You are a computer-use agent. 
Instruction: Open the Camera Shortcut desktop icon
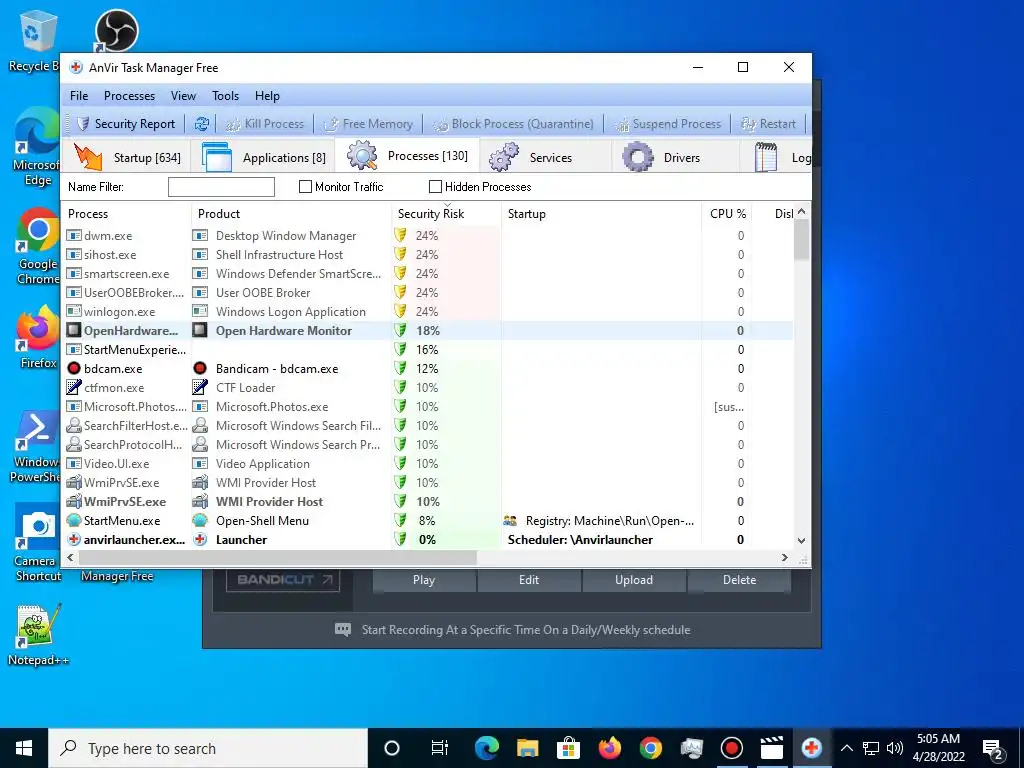coord(38,542)
